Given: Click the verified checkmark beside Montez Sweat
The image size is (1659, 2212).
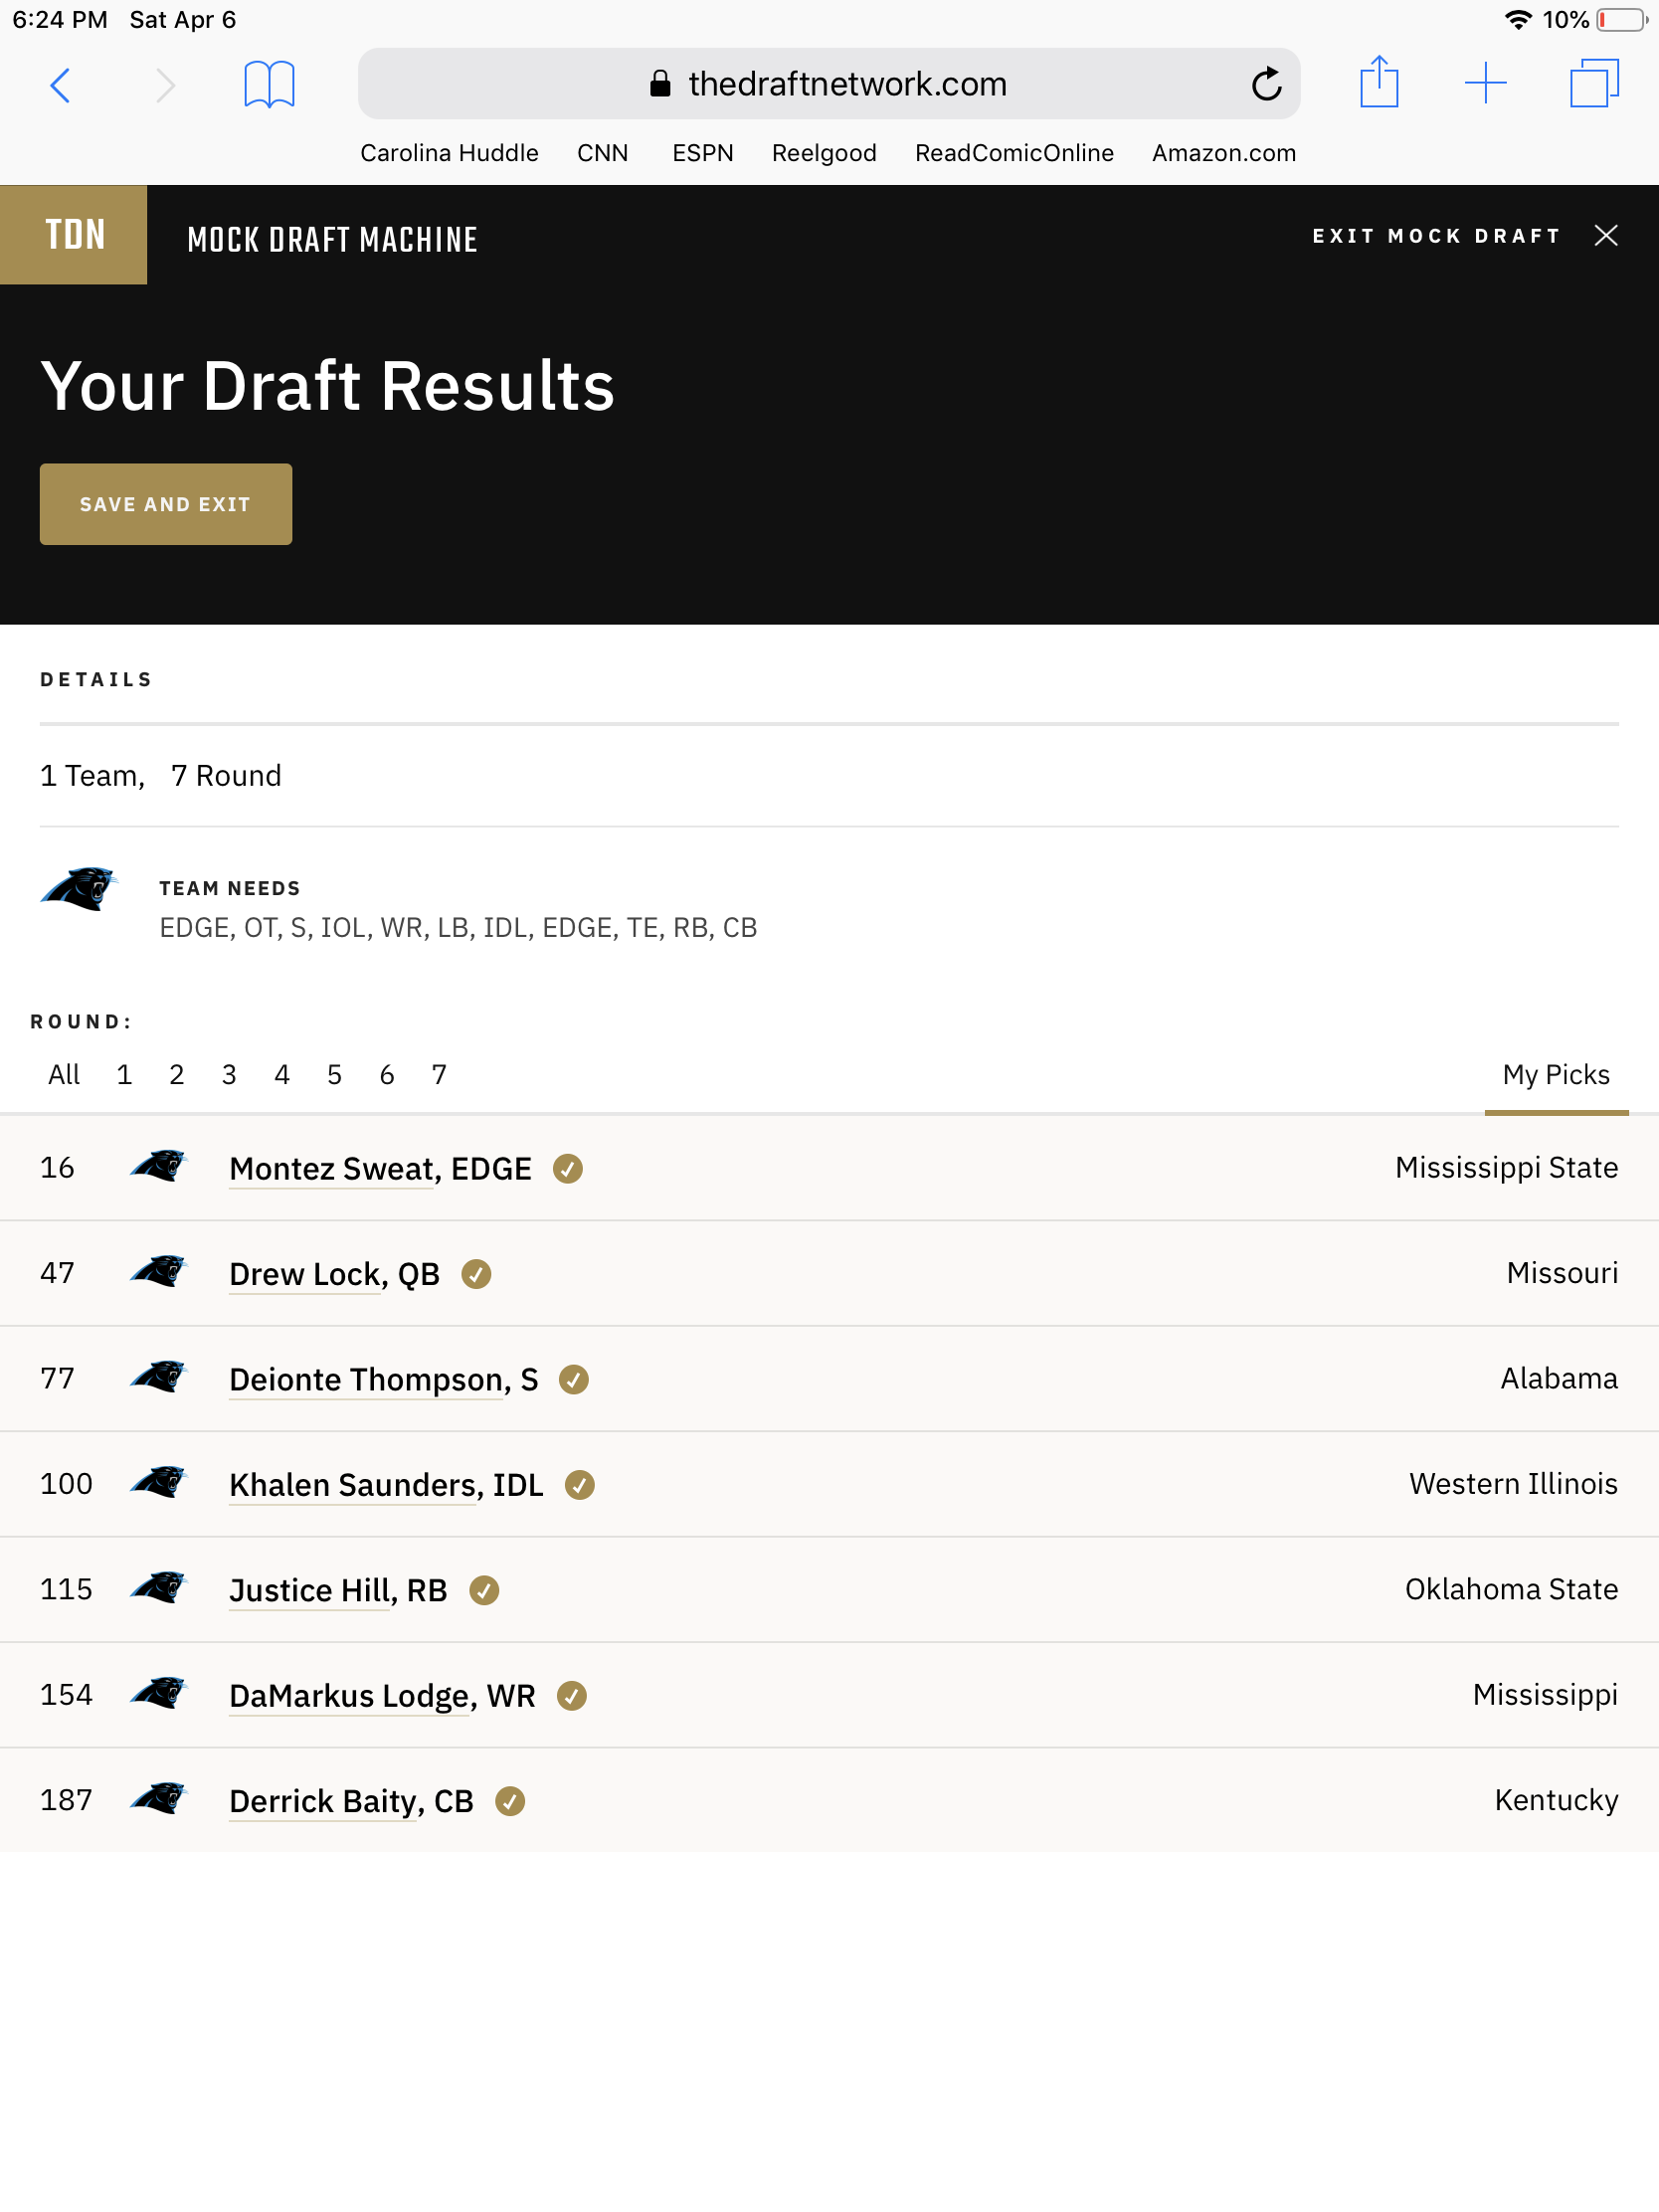Looking at the screenshot, I should pyautogui.click(x=568, y=1168).
